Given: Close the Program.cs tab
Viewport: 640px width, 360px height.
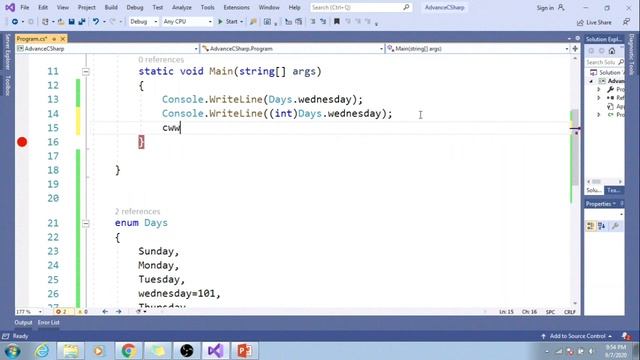Looking at the screenshot, I should [63, 39].
